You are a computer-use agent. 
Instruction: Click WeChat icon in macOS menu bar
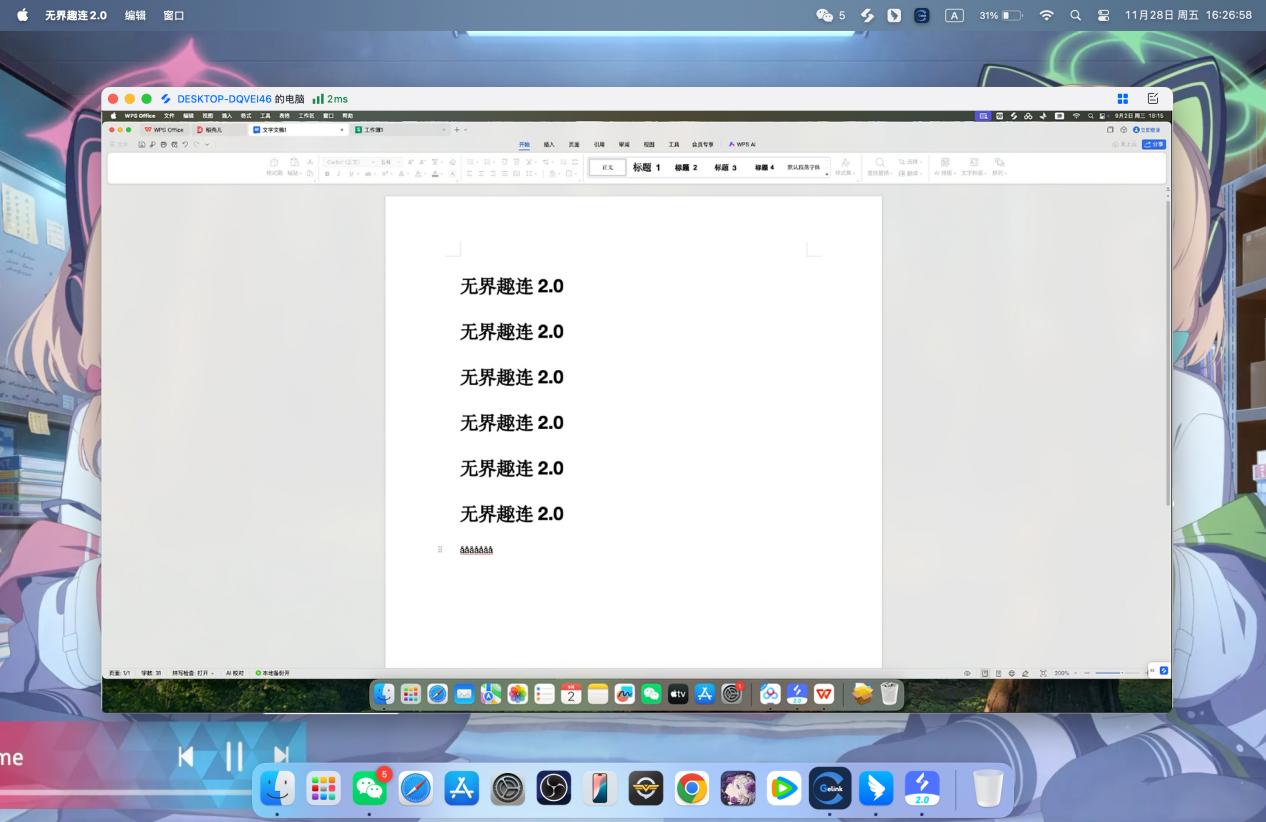click(824, 15)
